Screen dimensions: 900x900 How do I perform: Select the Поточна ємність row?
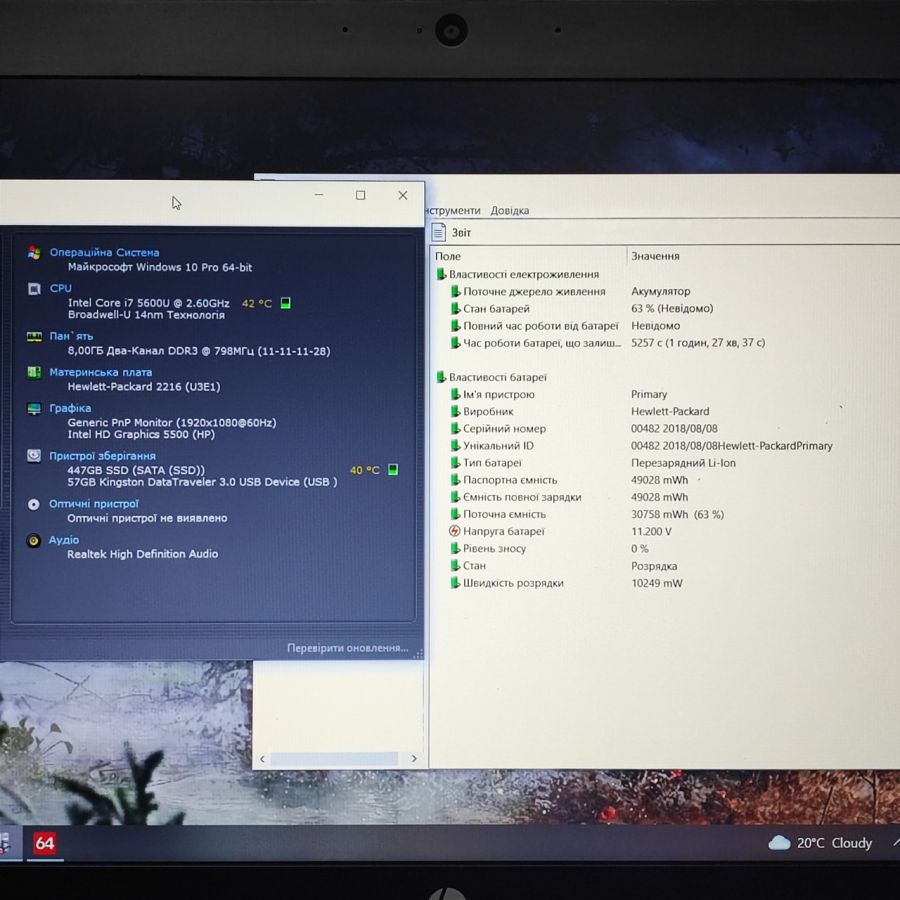[665, 514]
